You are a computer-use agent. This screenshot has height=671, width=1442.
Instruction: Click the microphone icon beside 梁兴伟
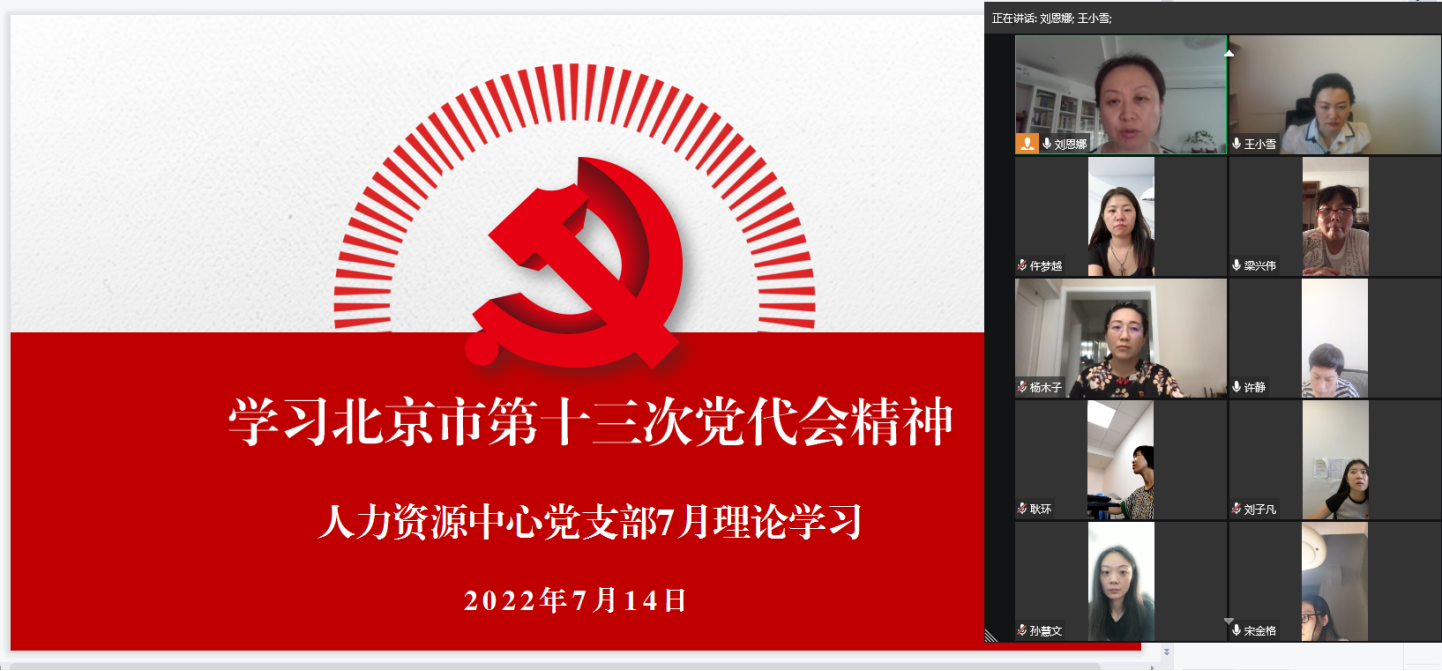point(1237,266)
